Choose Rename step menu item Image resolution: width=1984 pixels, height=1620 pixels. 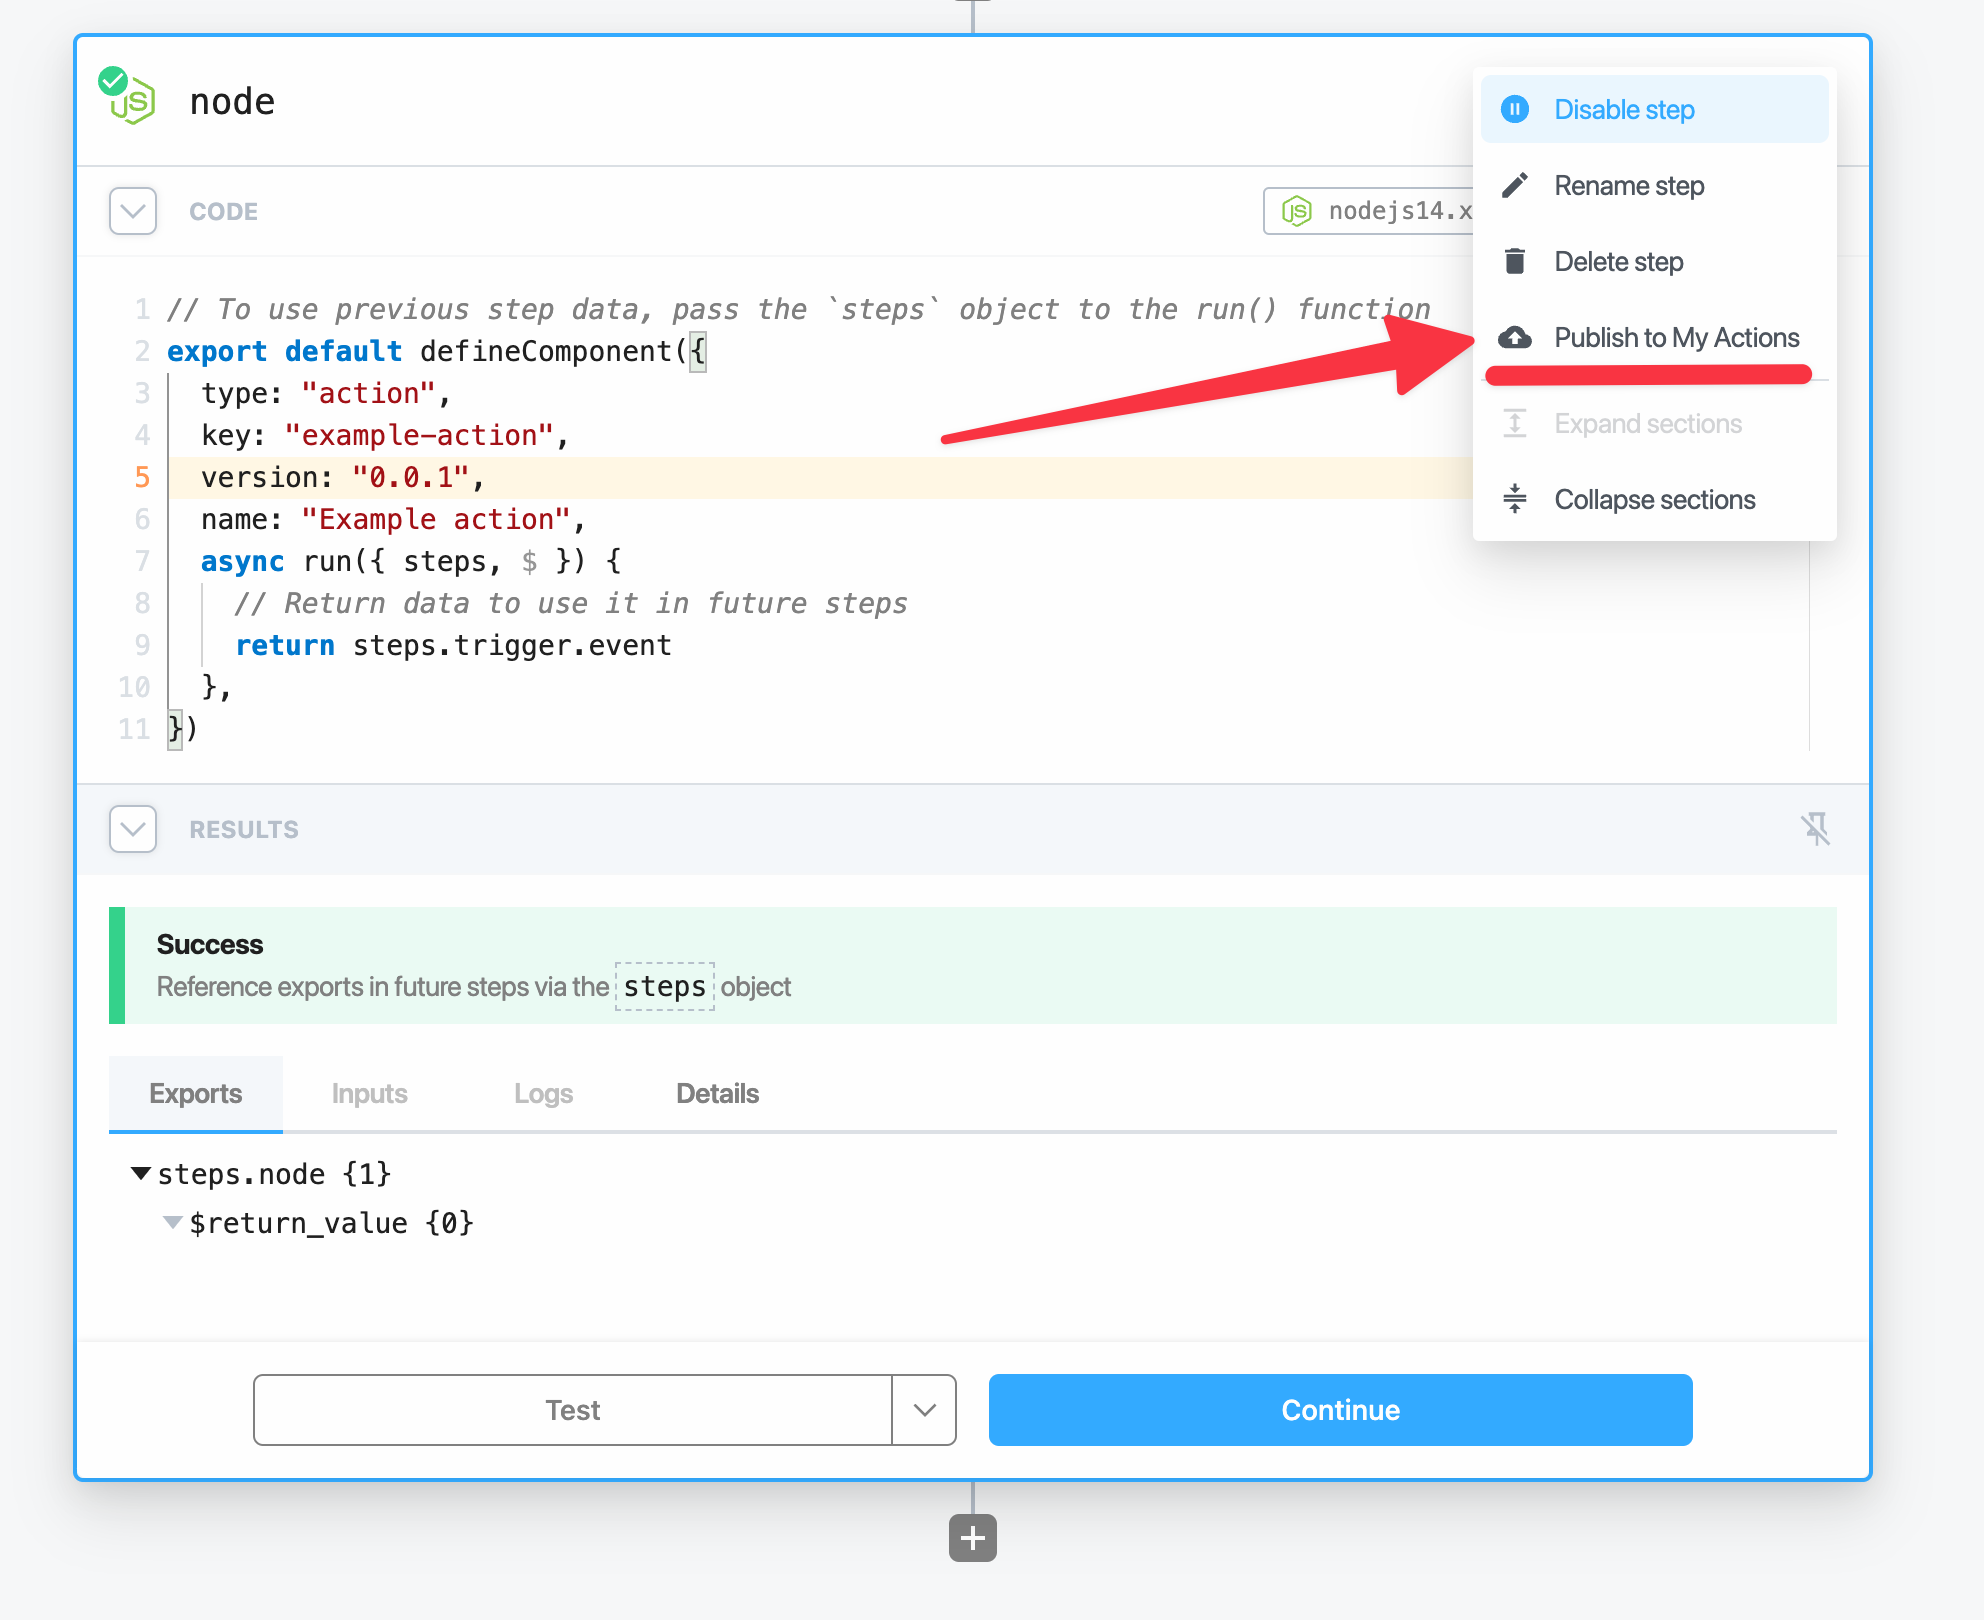tap(1654, 185)
